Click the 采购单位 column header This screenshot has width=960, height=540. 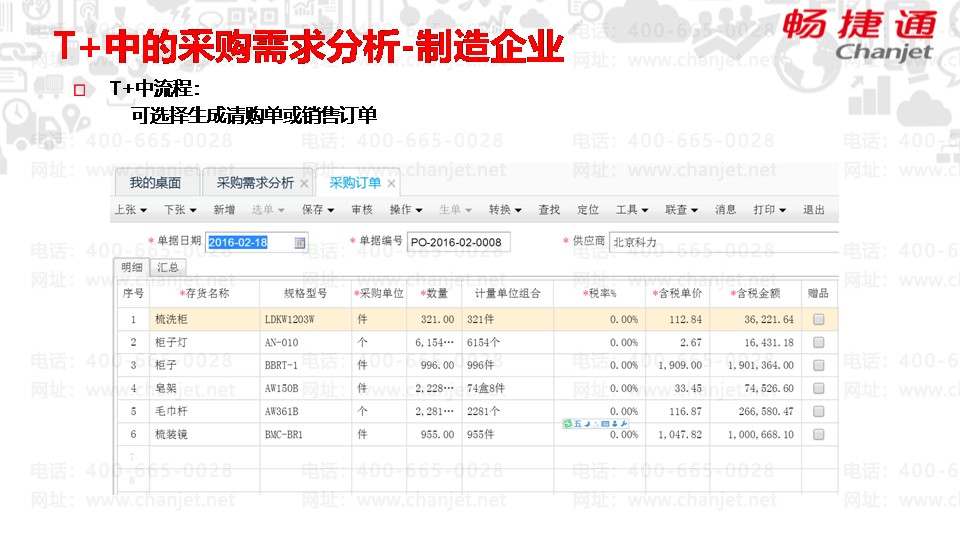pyautogui.click(x=379, y=294)
